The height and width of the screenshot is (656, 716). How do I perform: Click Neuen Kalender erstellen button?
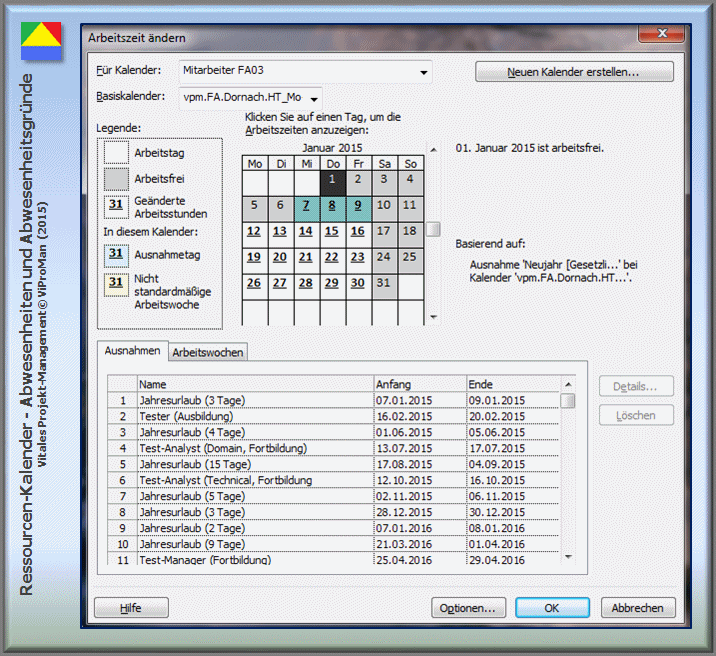[574, 72]
